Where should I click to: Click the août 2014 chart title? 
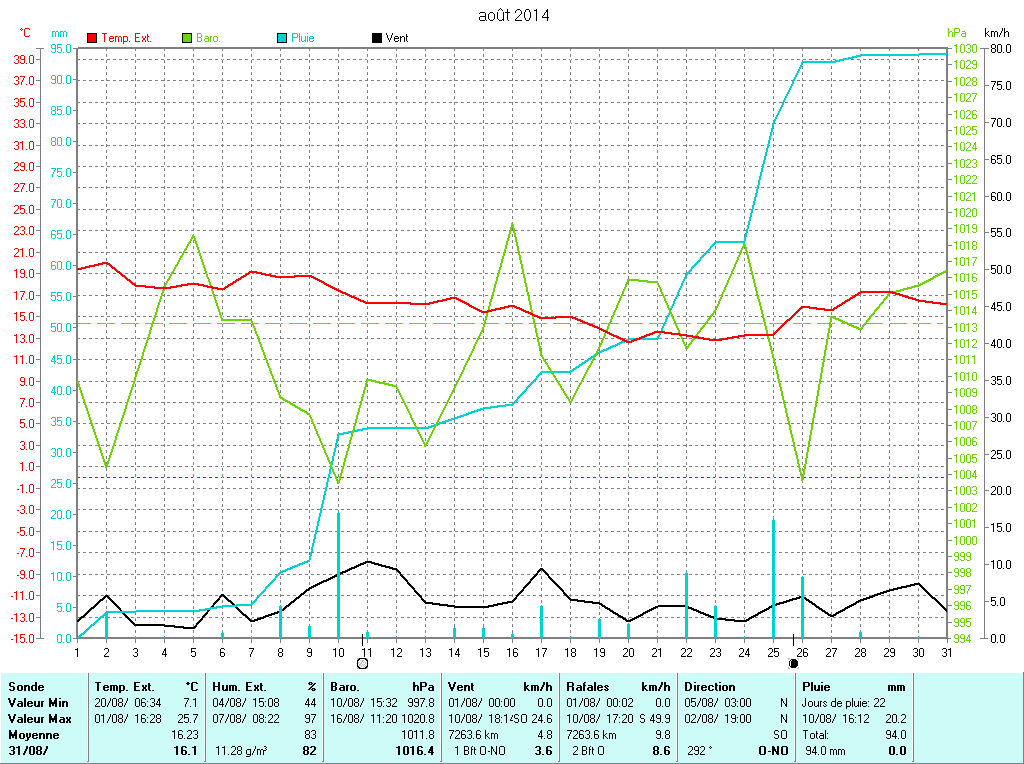click(x=513, y=15)
